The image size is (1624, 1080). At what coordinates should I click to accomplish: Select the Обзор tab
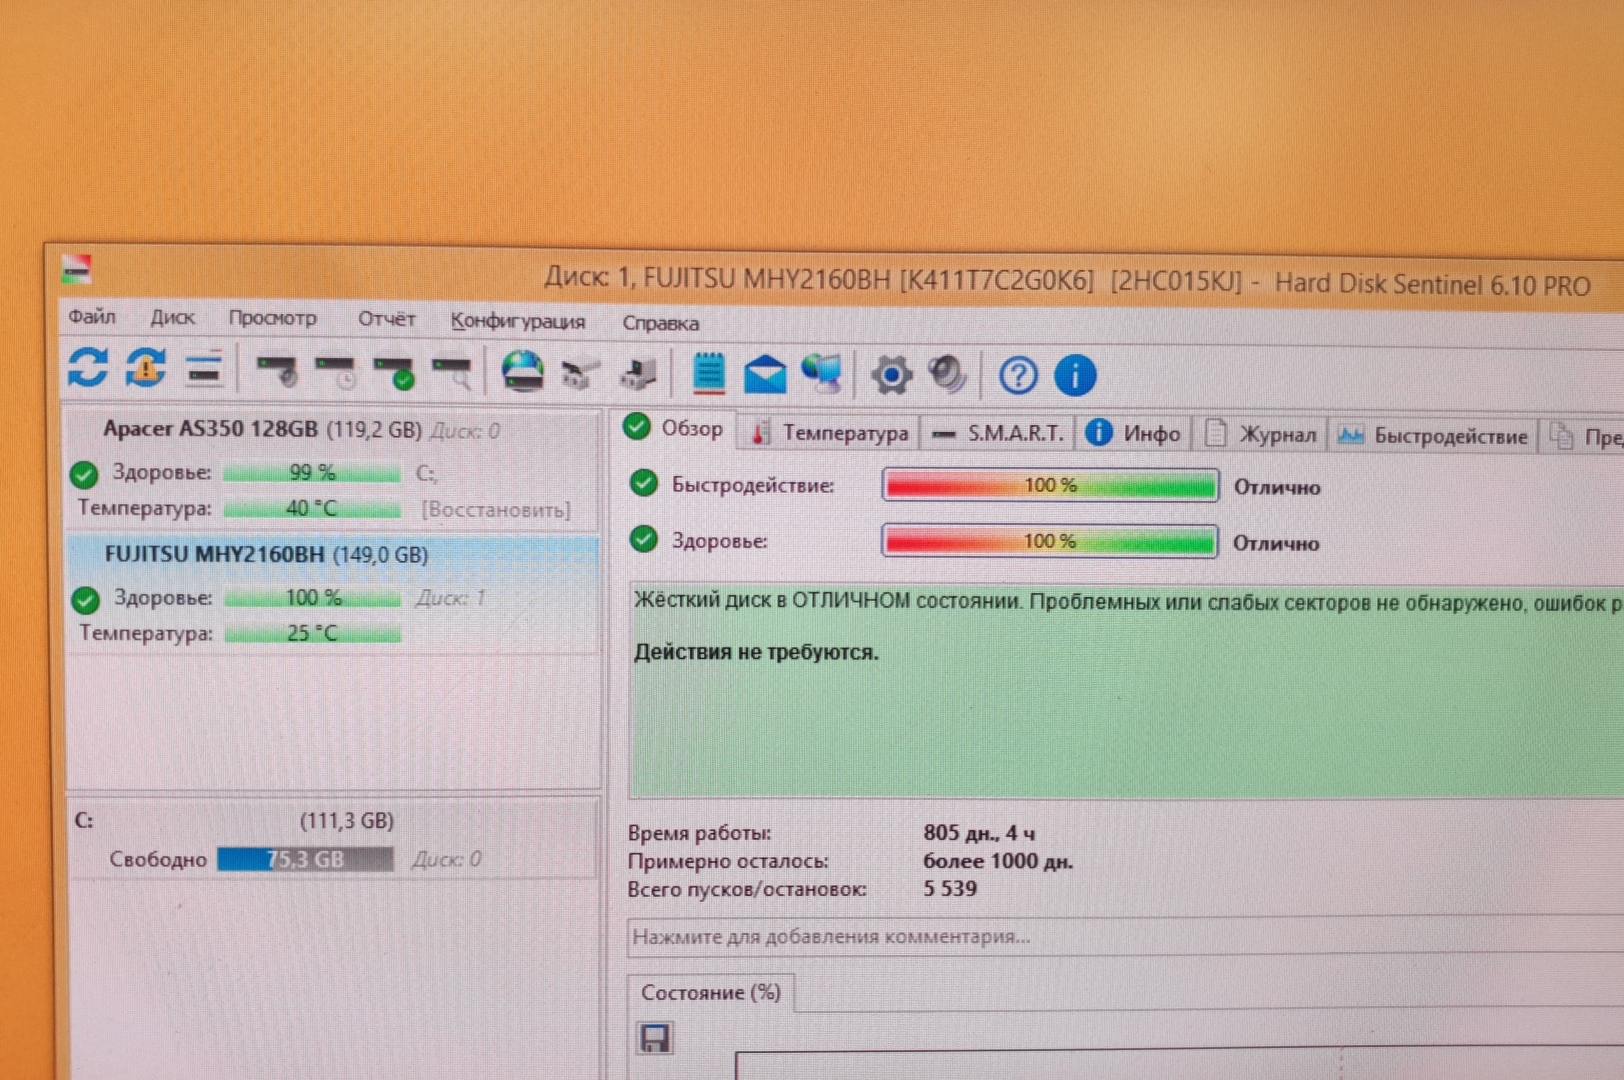[674, 429]
